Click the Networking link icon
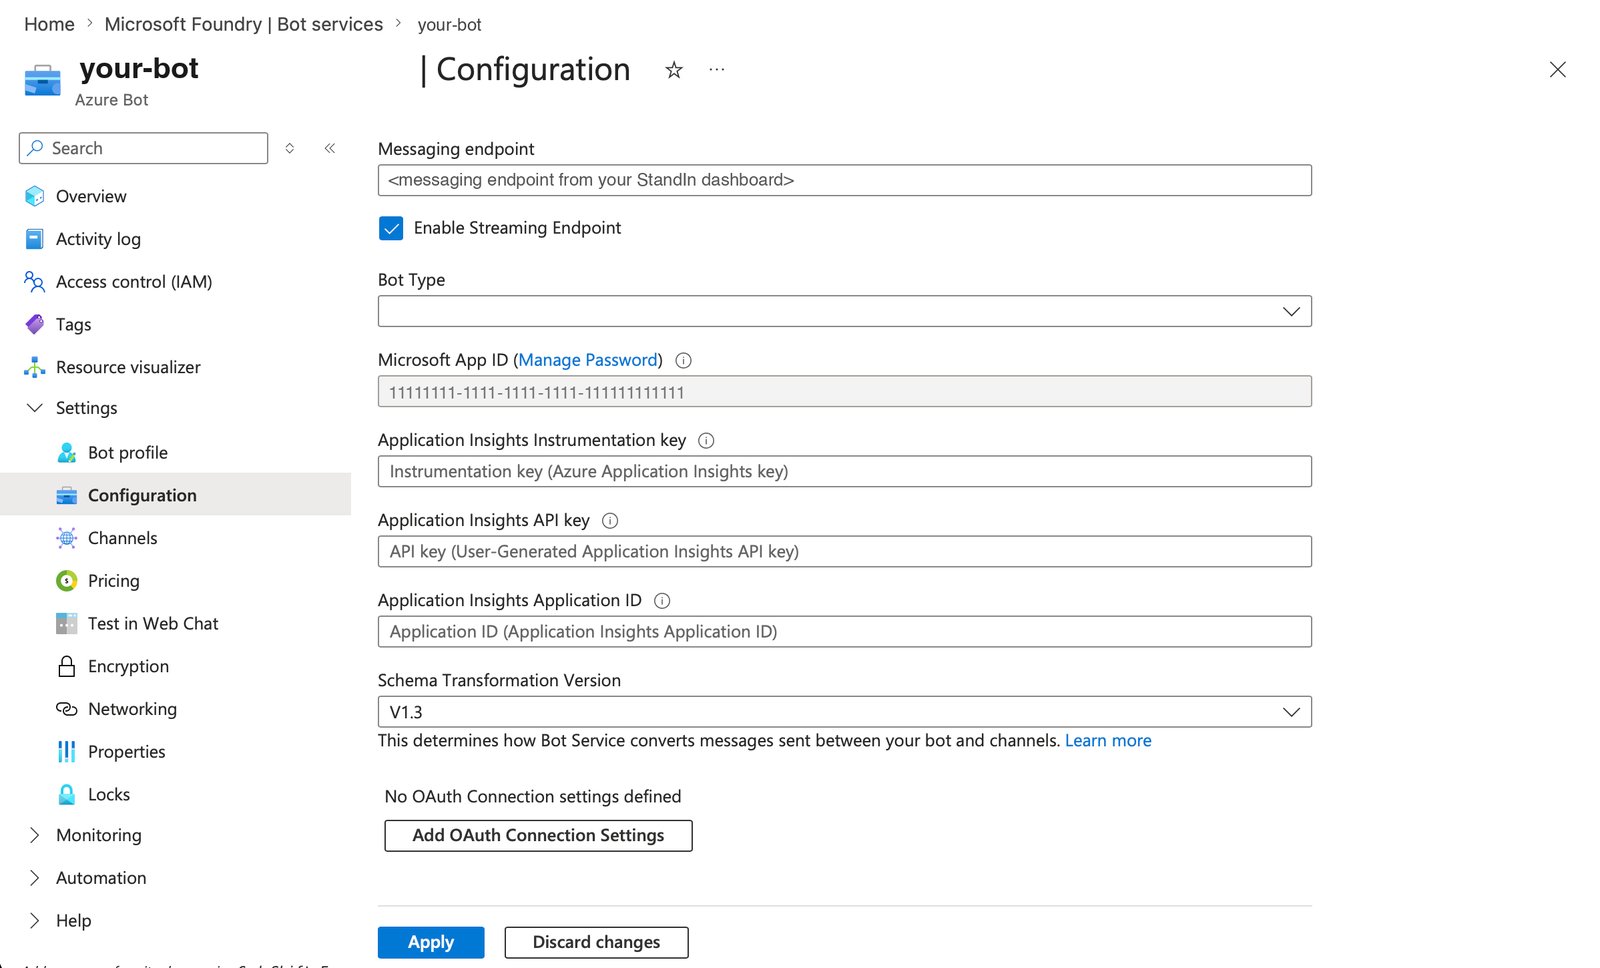 point(67,709)
